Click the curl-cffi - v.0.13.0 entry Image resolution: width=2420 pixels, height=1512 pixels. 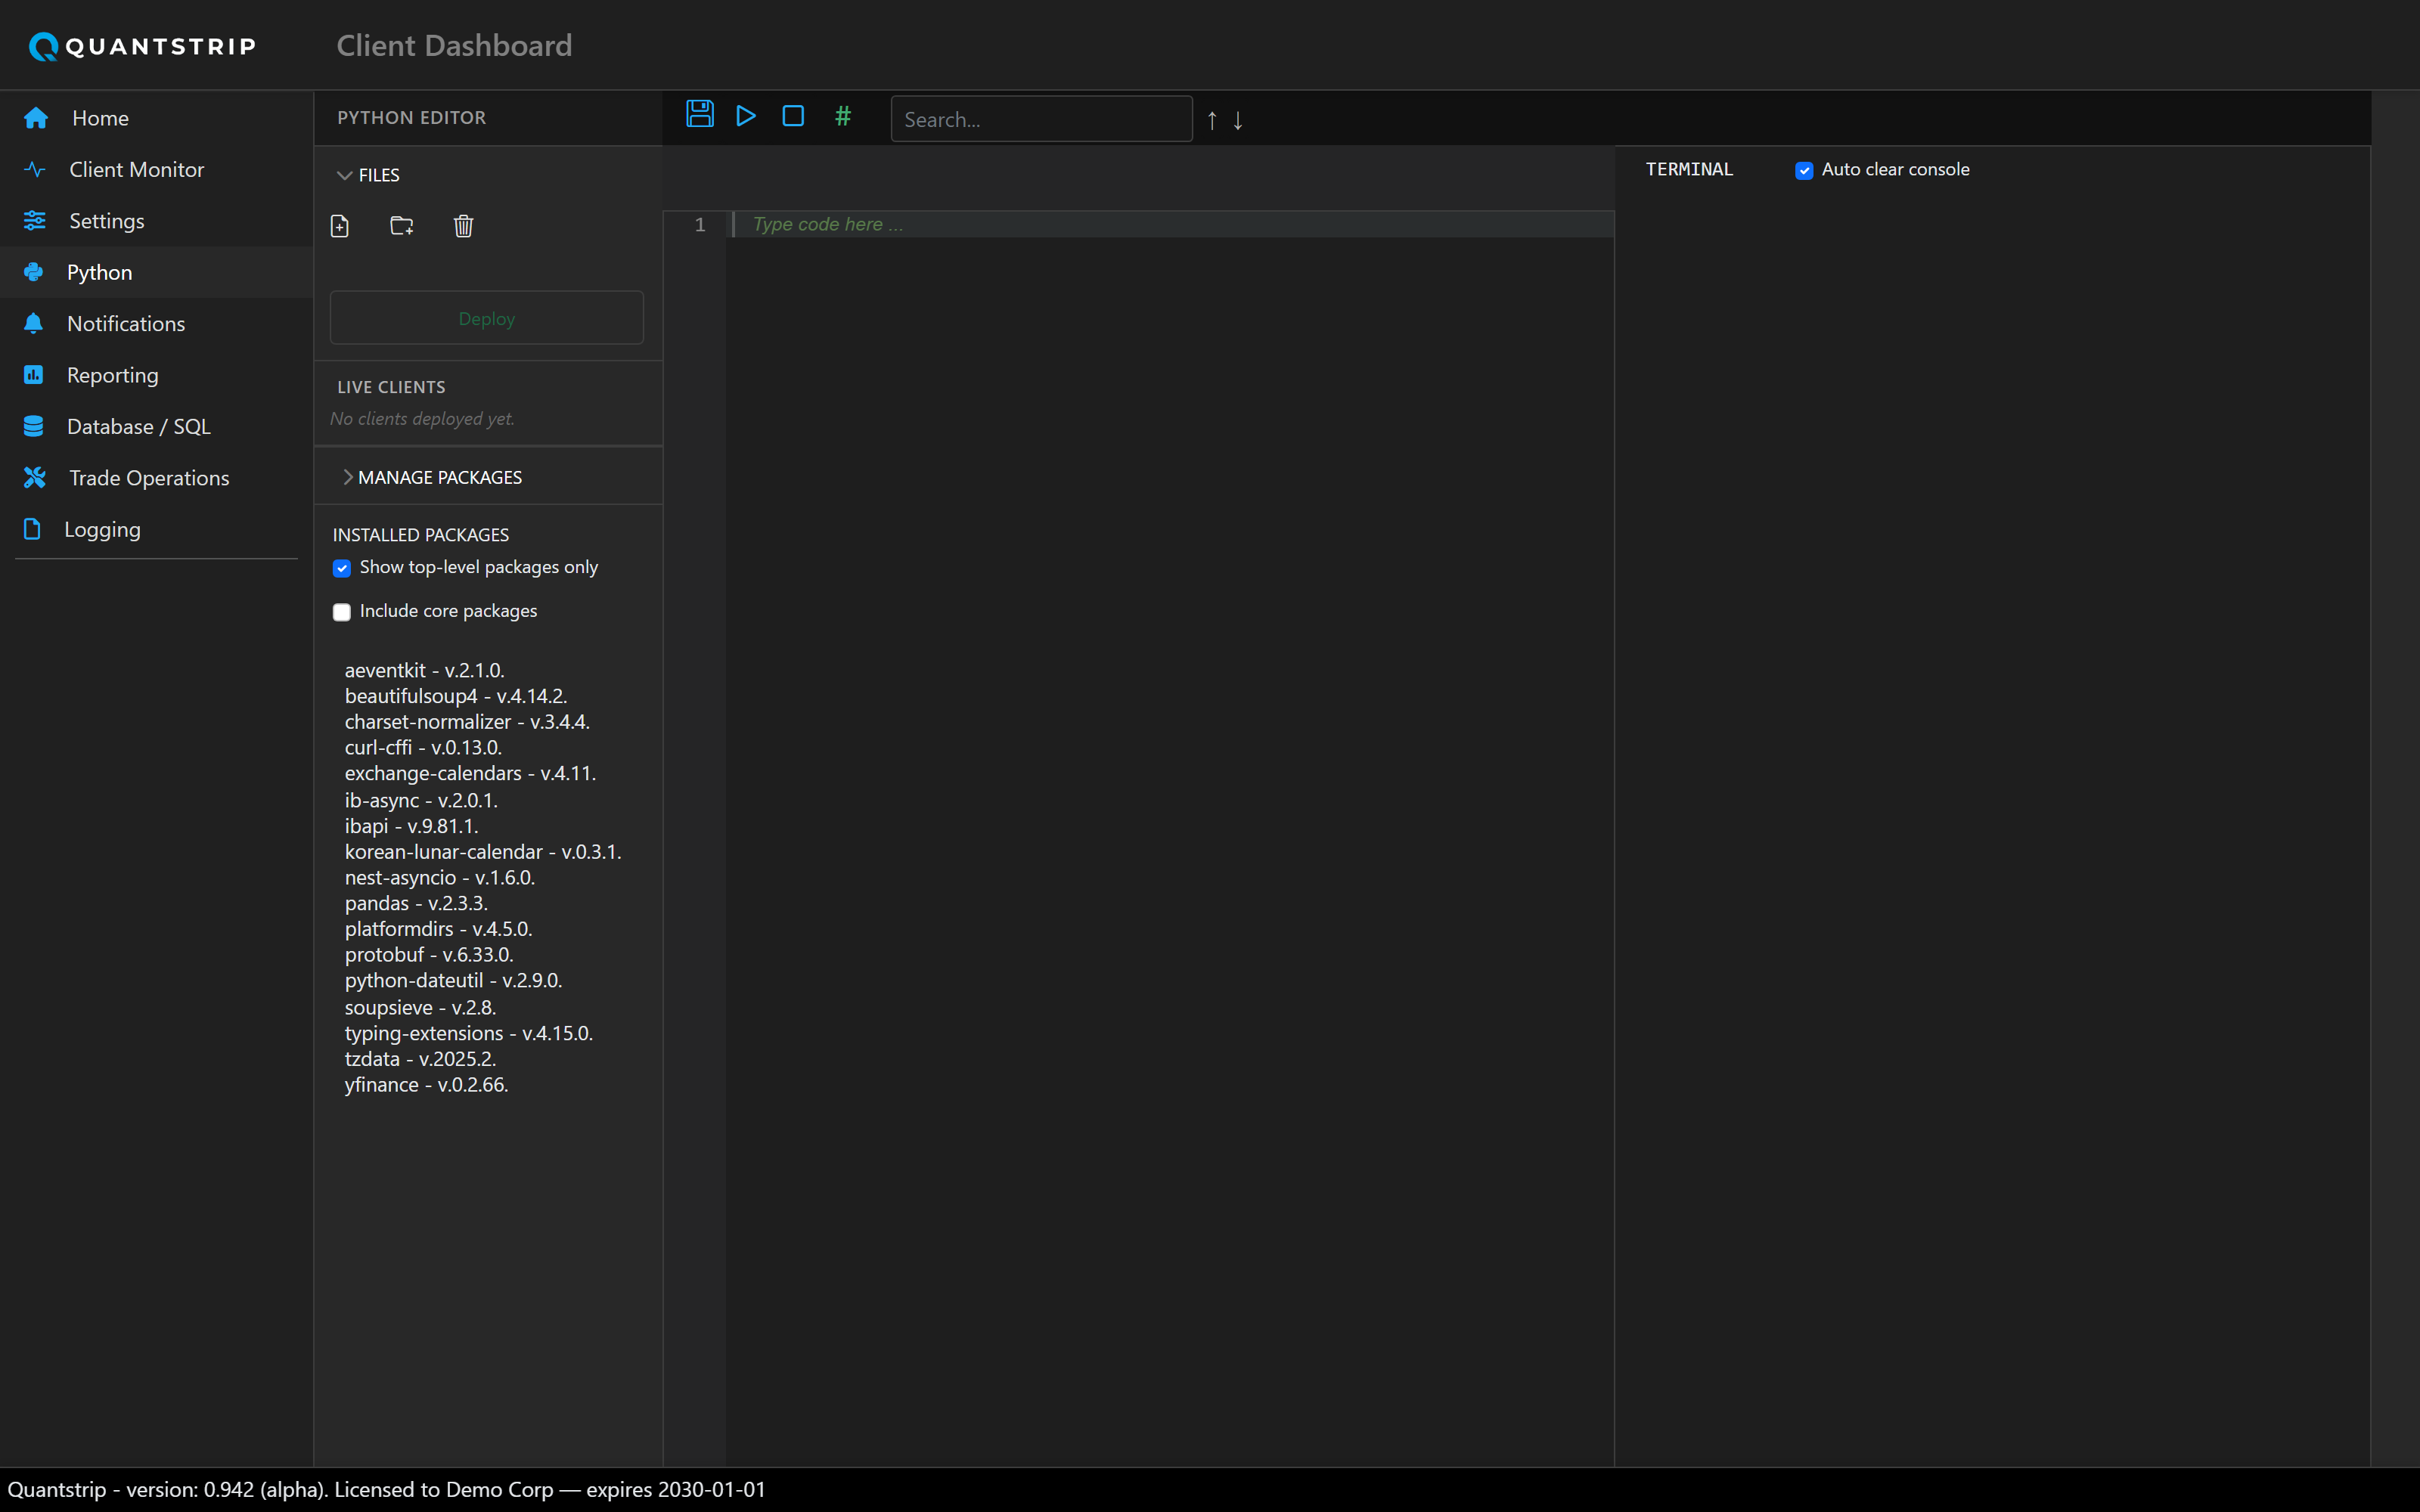click(424, 747)
